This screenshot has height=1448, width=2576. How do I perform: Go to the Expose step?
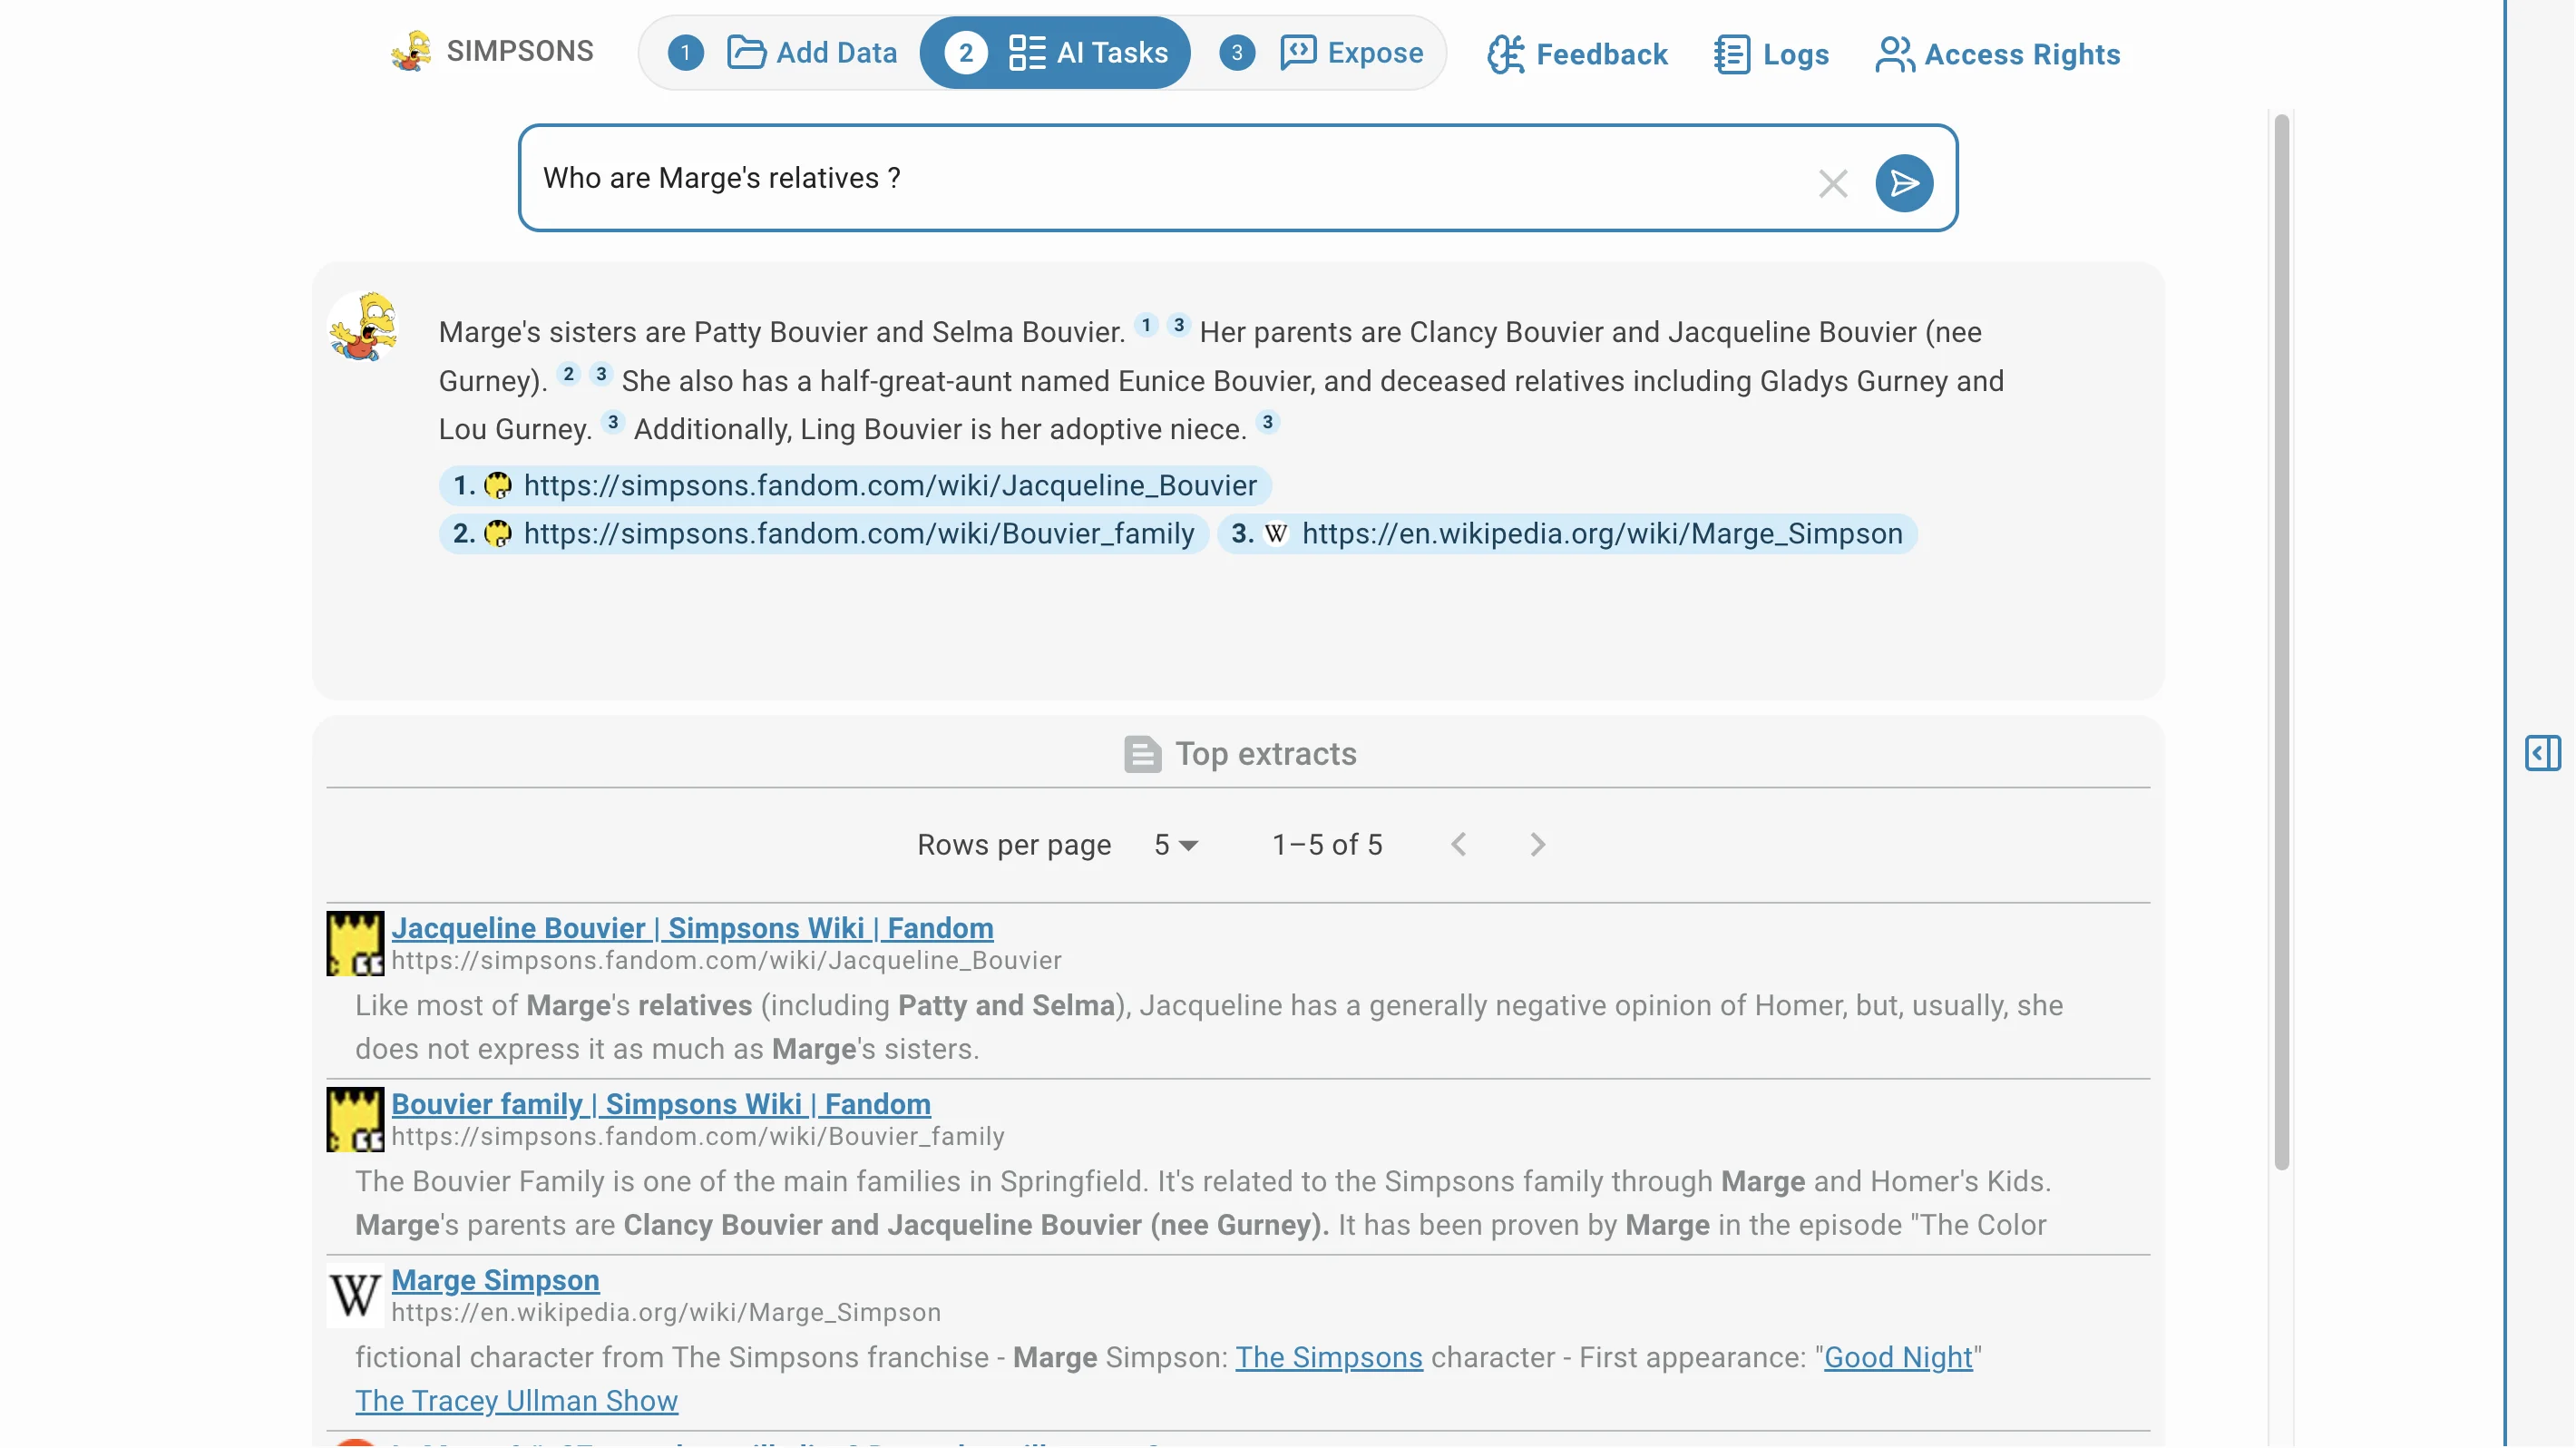coord(1321,52)
